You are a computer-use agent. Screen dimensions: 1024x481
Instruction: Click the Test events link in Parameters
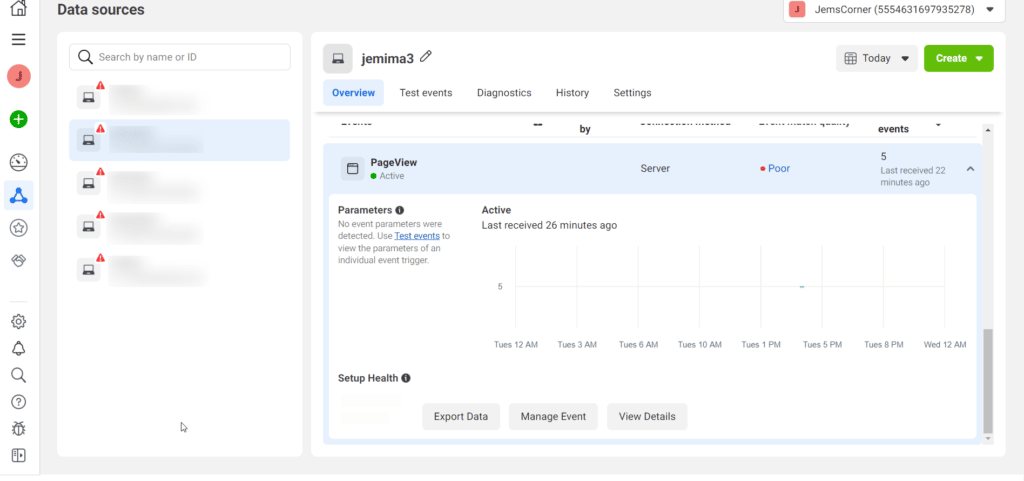[417, 236]
